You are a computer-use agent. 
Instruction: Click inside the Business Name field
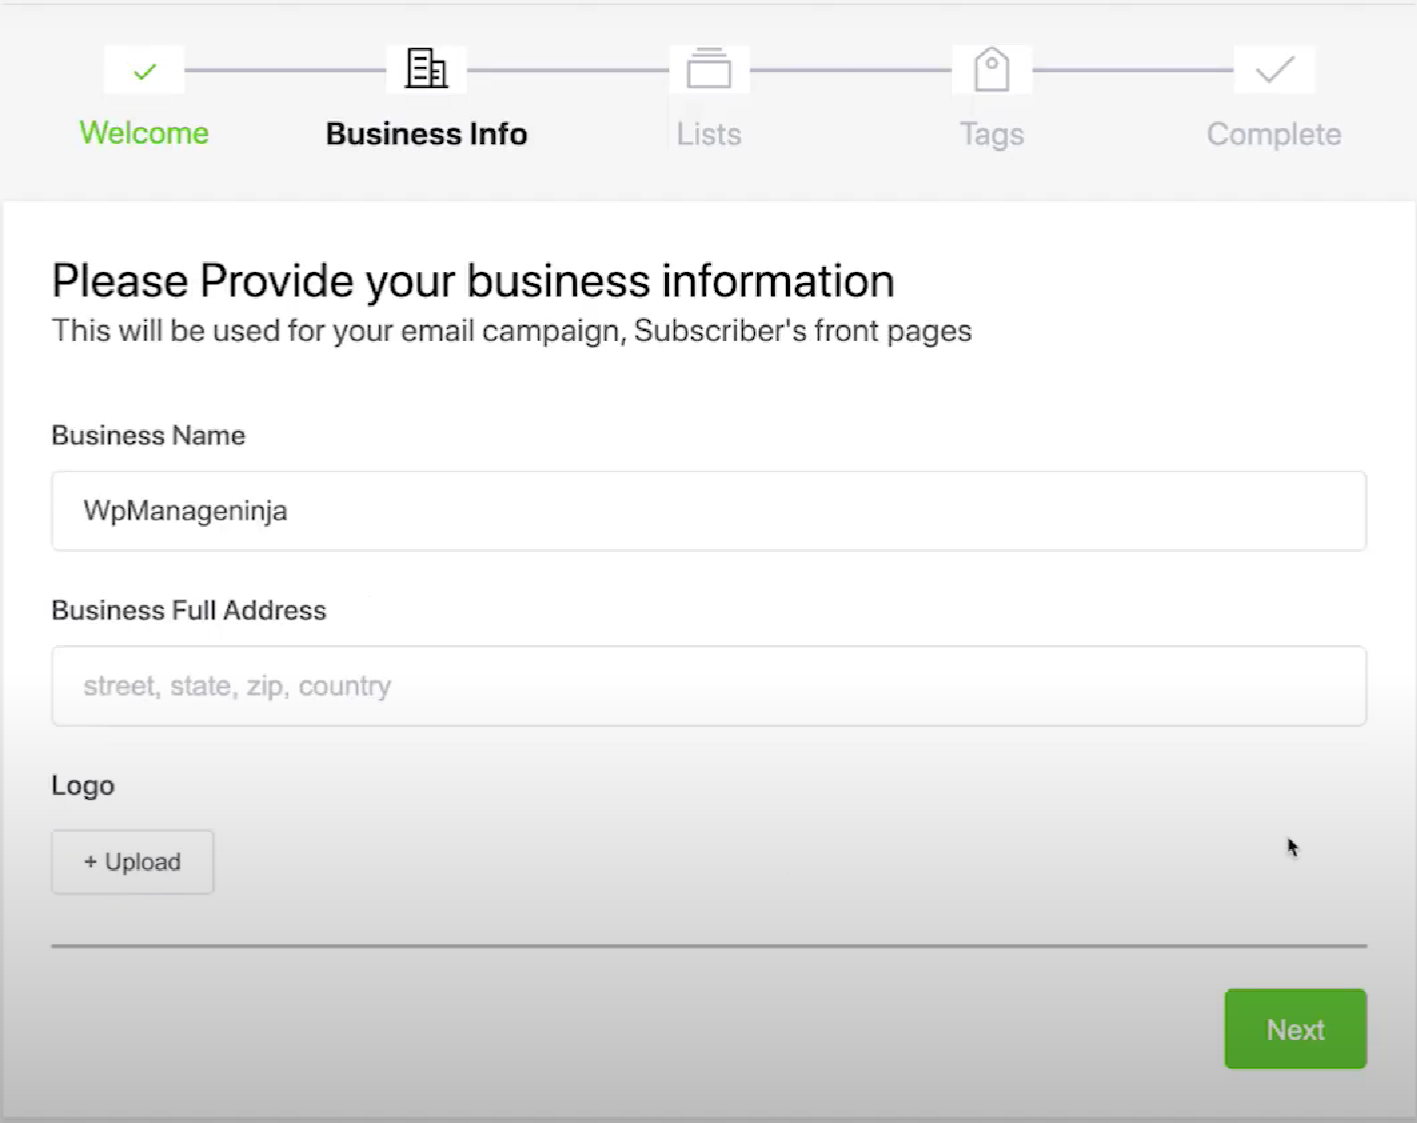pos(709,510)
